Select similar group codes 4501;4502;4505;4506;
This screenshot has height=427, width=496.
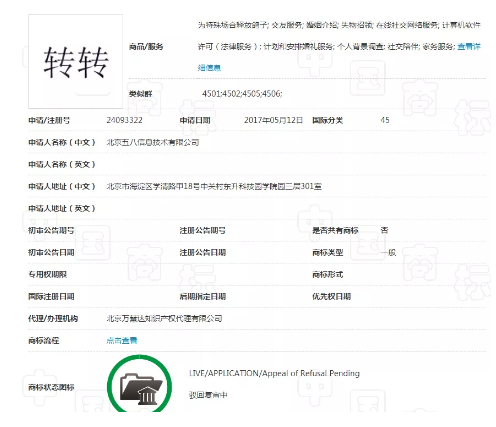[x=242, y=94]
